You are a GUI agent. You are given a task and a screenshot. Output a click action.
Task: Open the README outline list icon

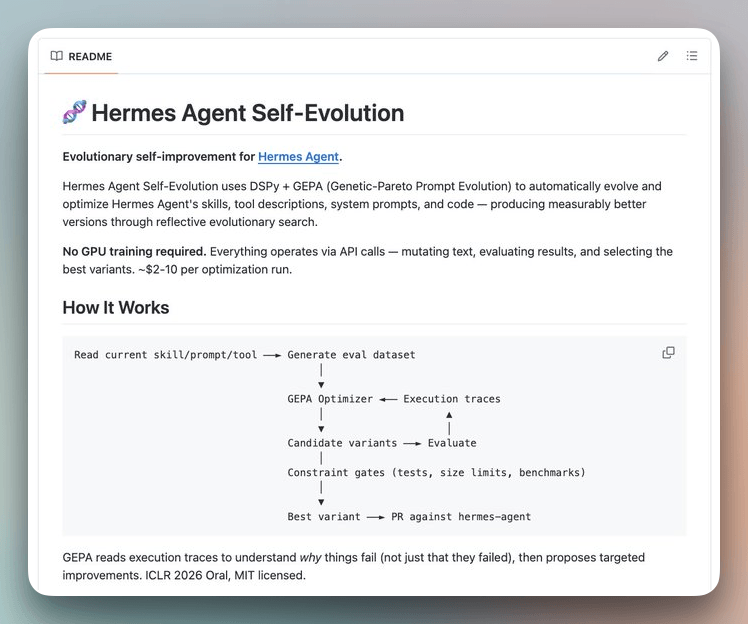click(x=692, y=56)
